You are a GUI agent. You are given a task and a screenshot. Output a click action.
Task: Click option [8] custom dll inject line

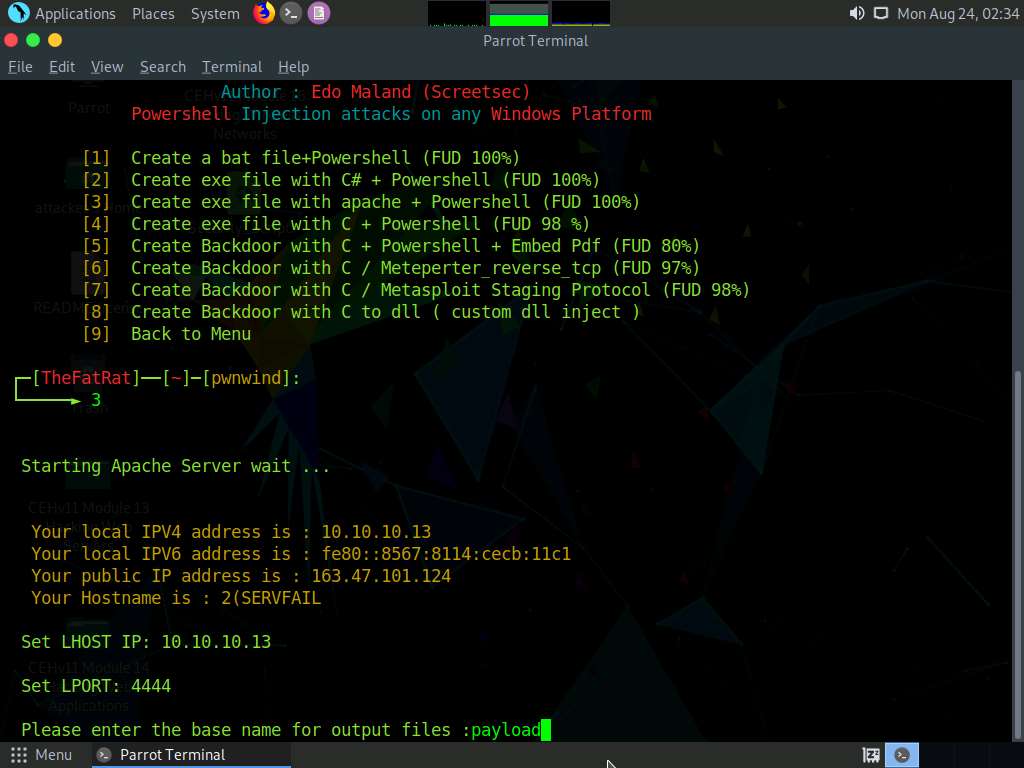[x=361, y=312]
